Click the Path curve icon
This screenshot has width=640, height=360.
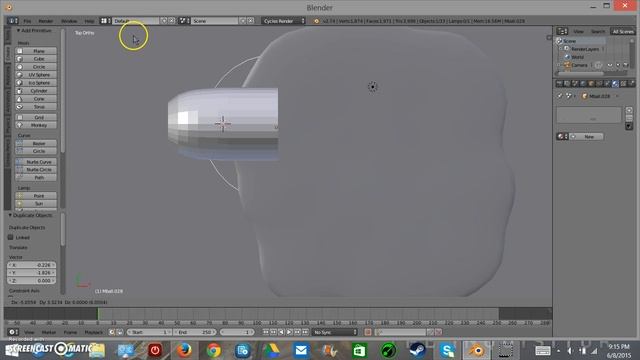tap(19, 178)
